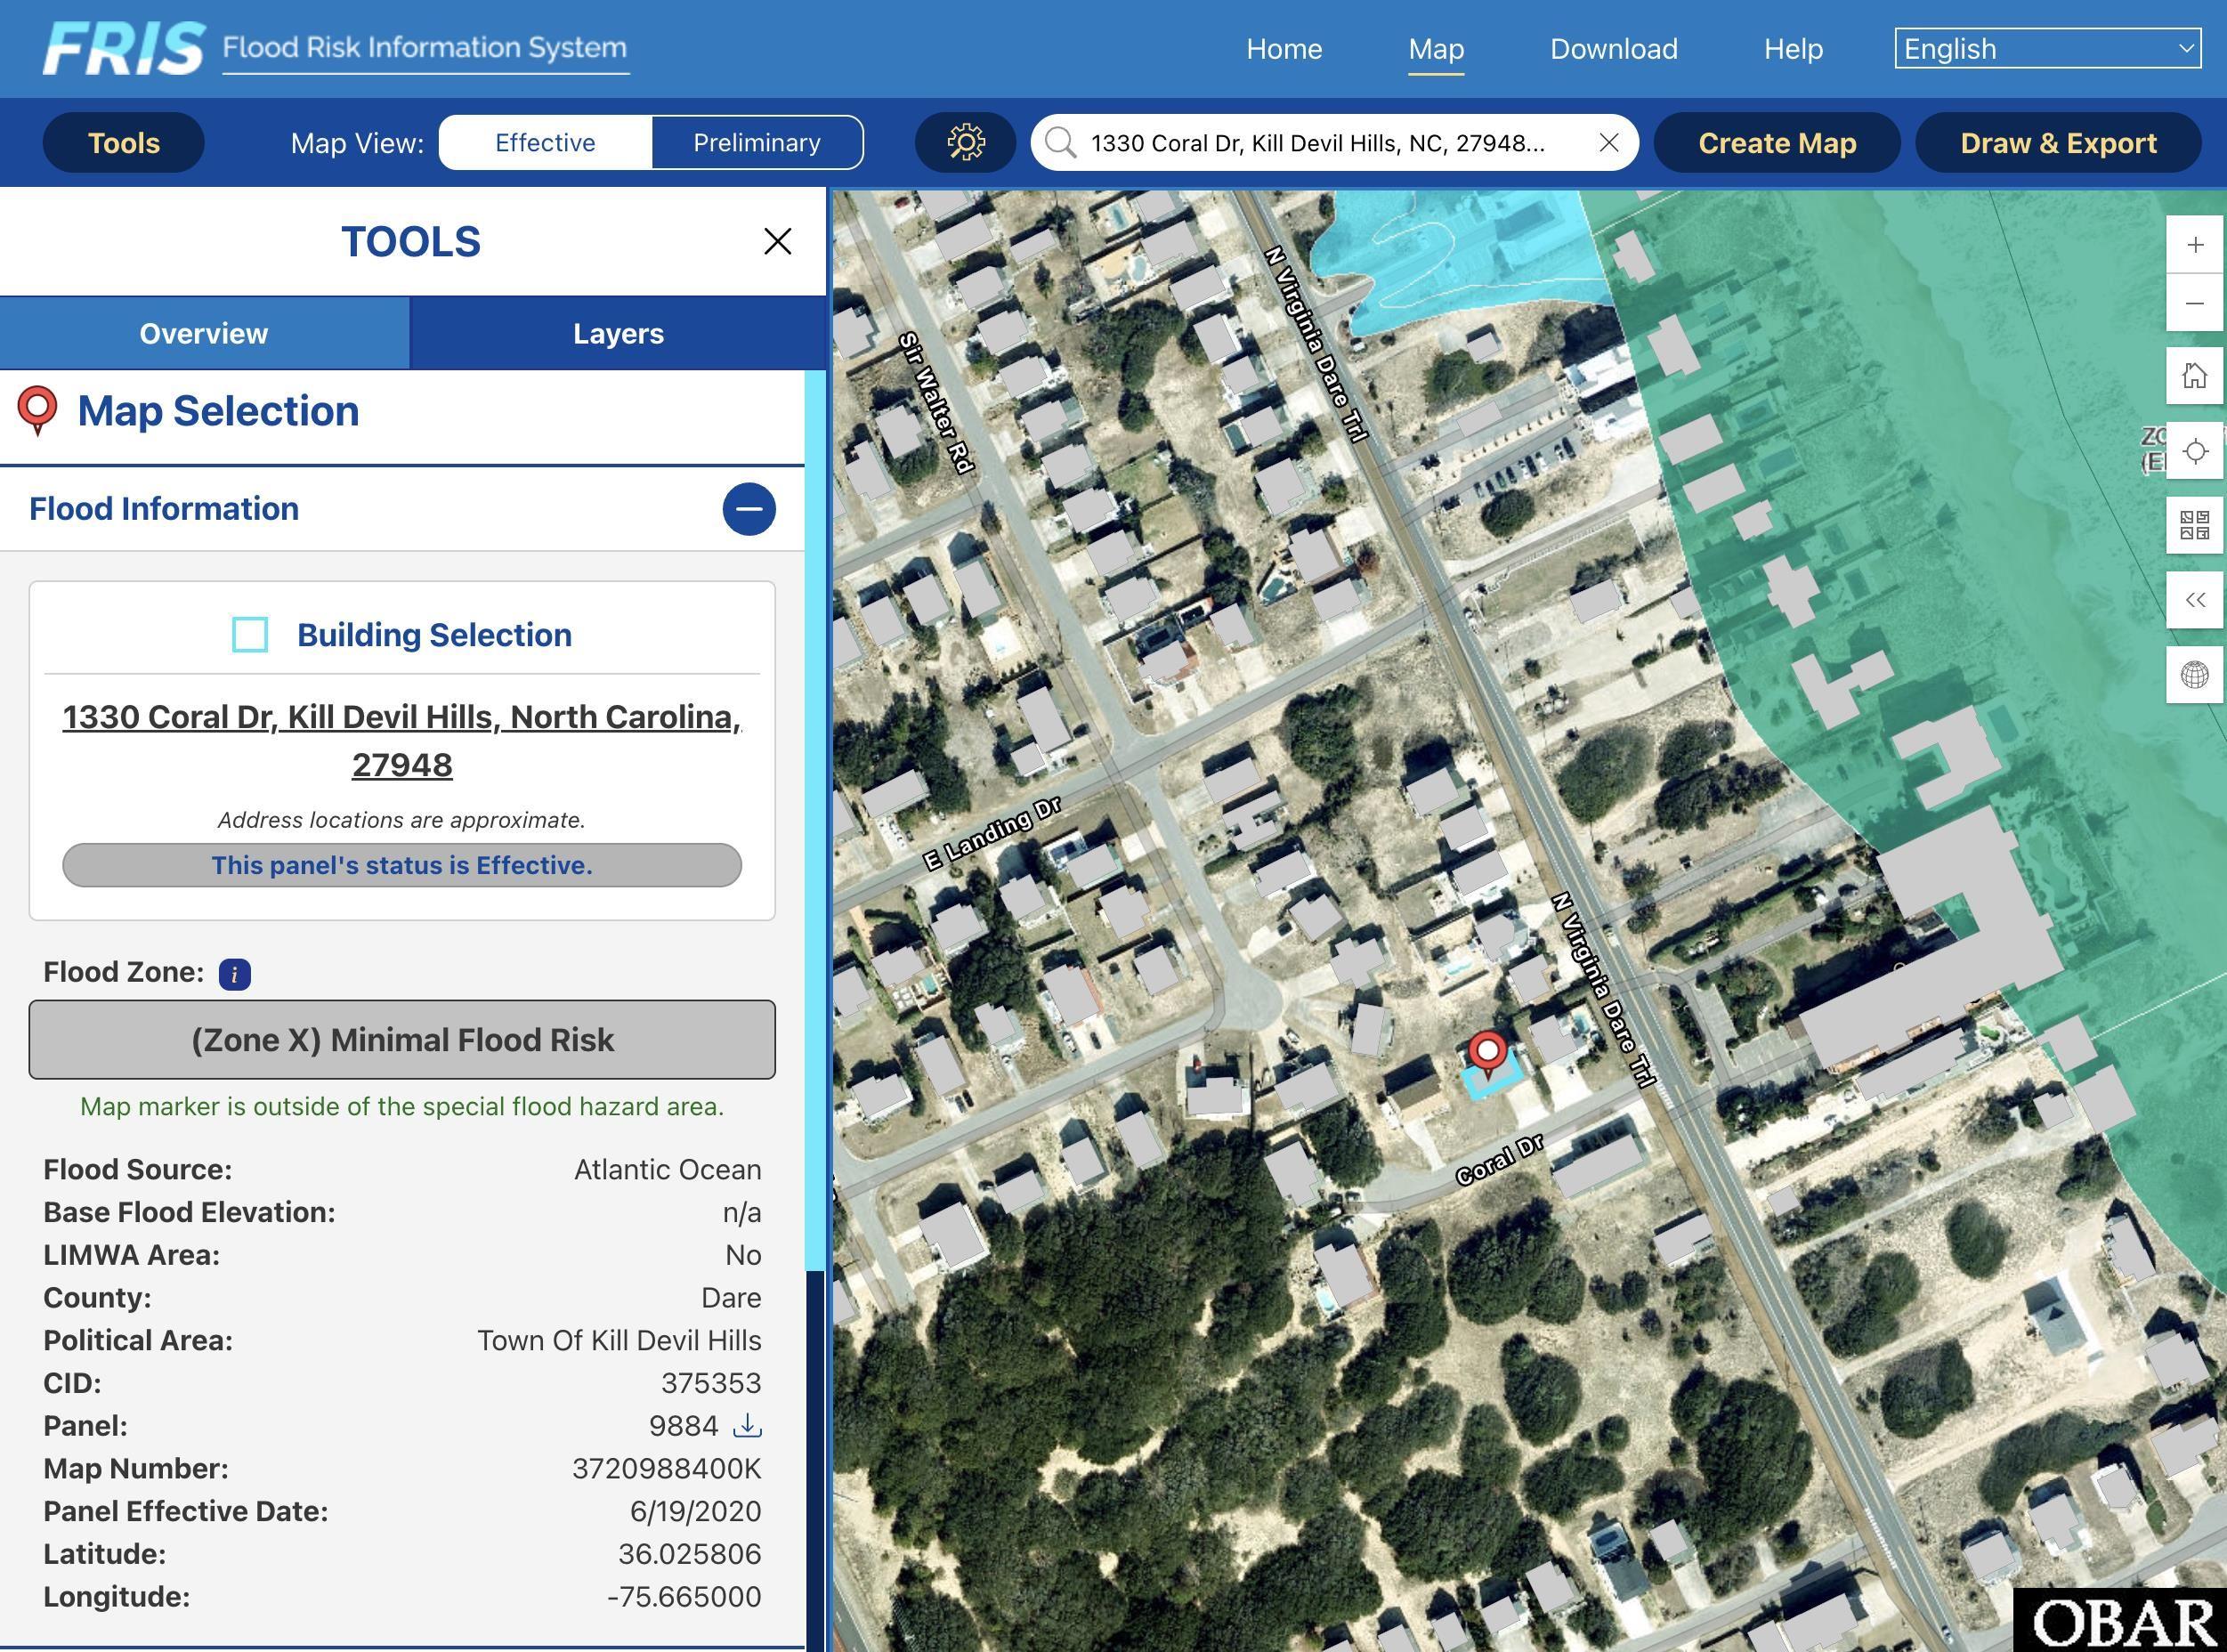Collapse the map toolbar with double chevron
The width and height of the screenshot is (2227, 1652).
pos(2194,600)
